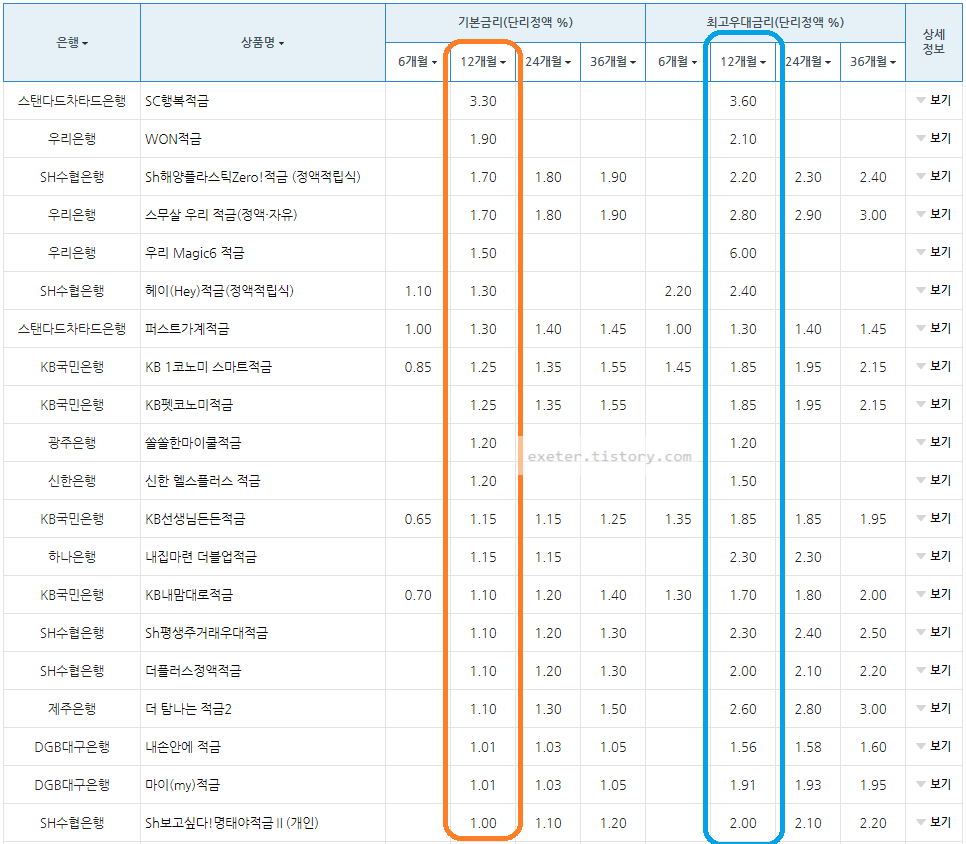Viewport: 966px width, 844px height.
Task: Select product name 더 탐나는 적금2
Action: 189,709
